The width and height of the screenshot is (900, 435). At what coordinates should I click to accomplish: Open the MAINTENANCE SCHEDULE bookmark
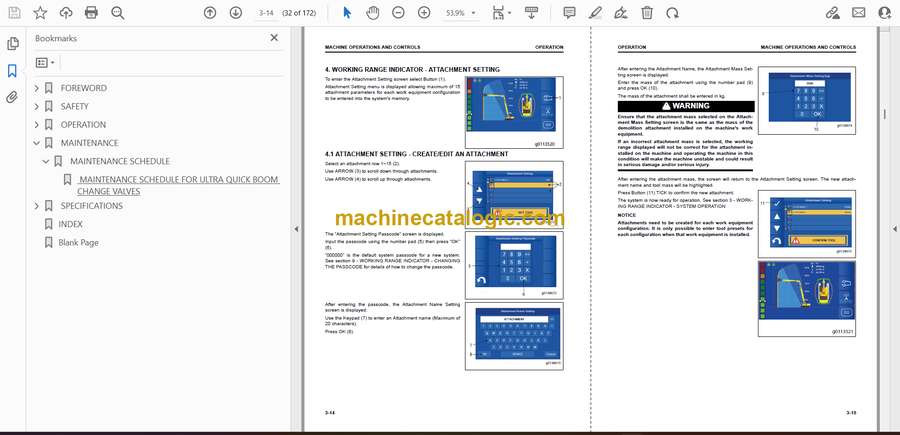pos(120,161)
